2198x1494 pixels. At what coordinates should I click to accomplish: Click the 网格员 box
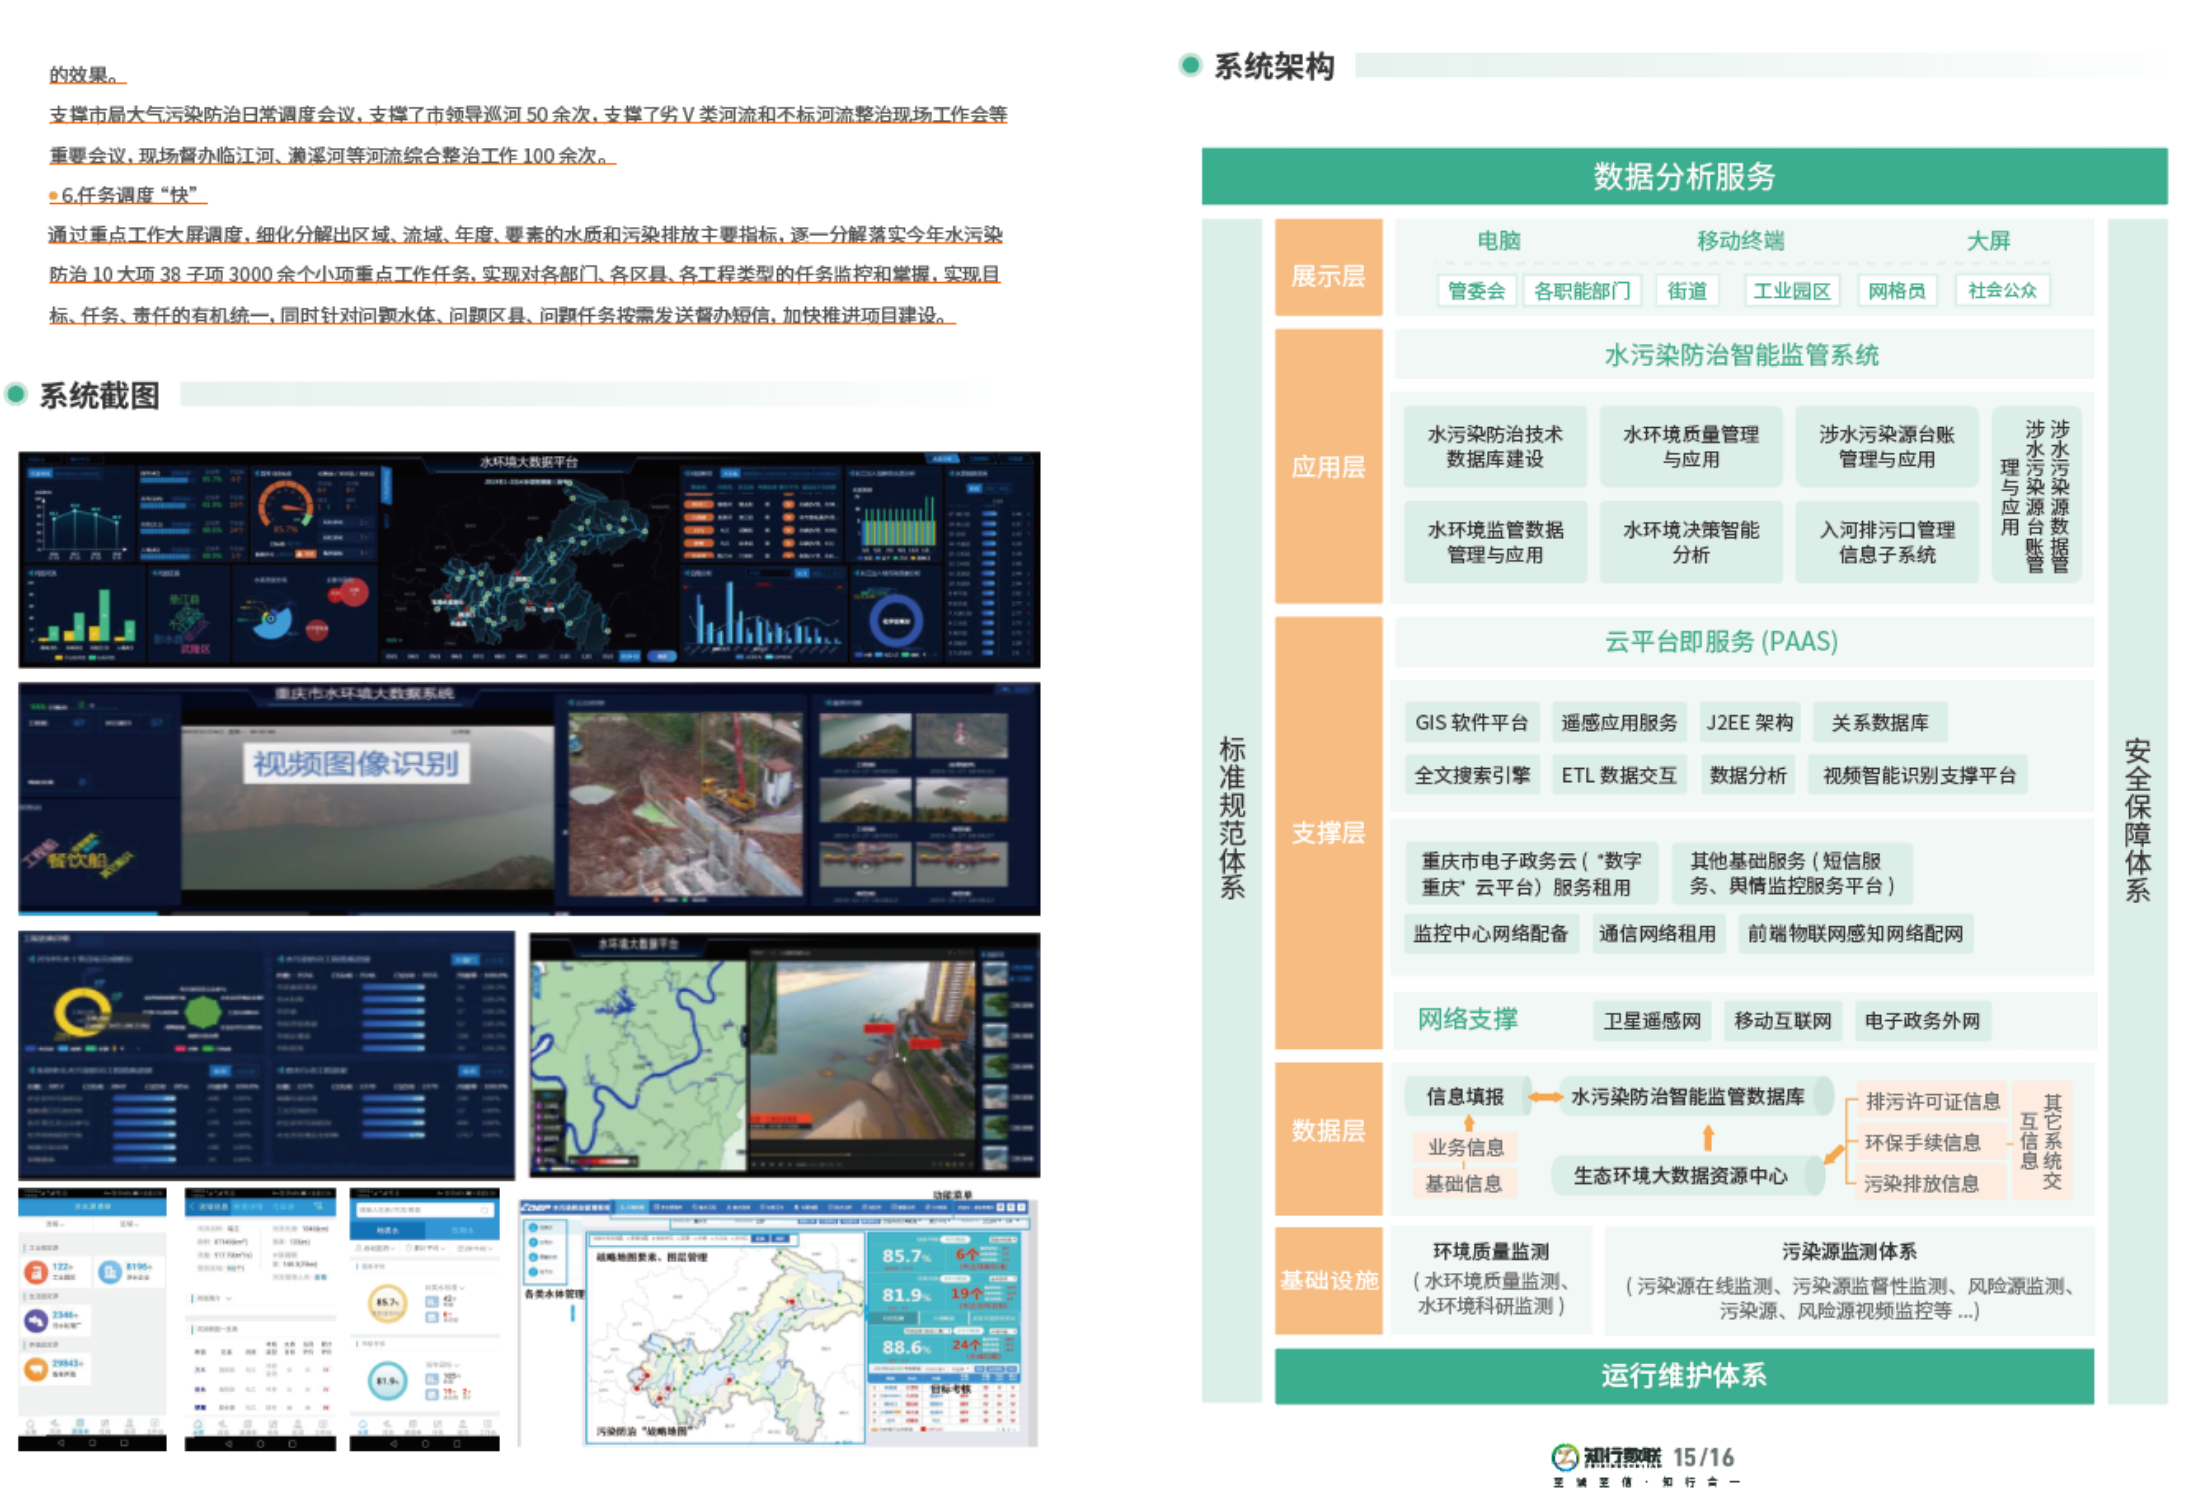(x=1896, y=290)
